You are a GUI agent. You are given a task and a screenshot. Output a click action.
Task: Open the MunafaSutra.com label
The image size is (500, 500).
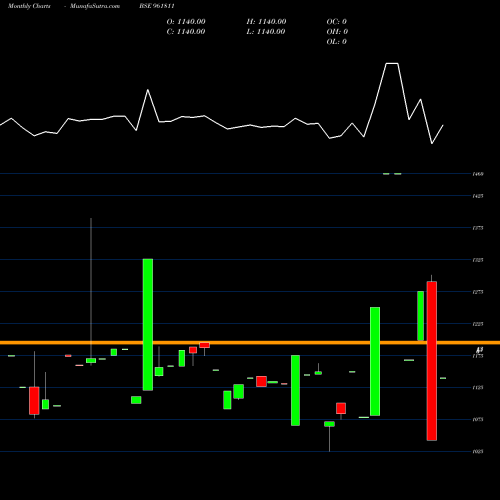pos(95,6)
